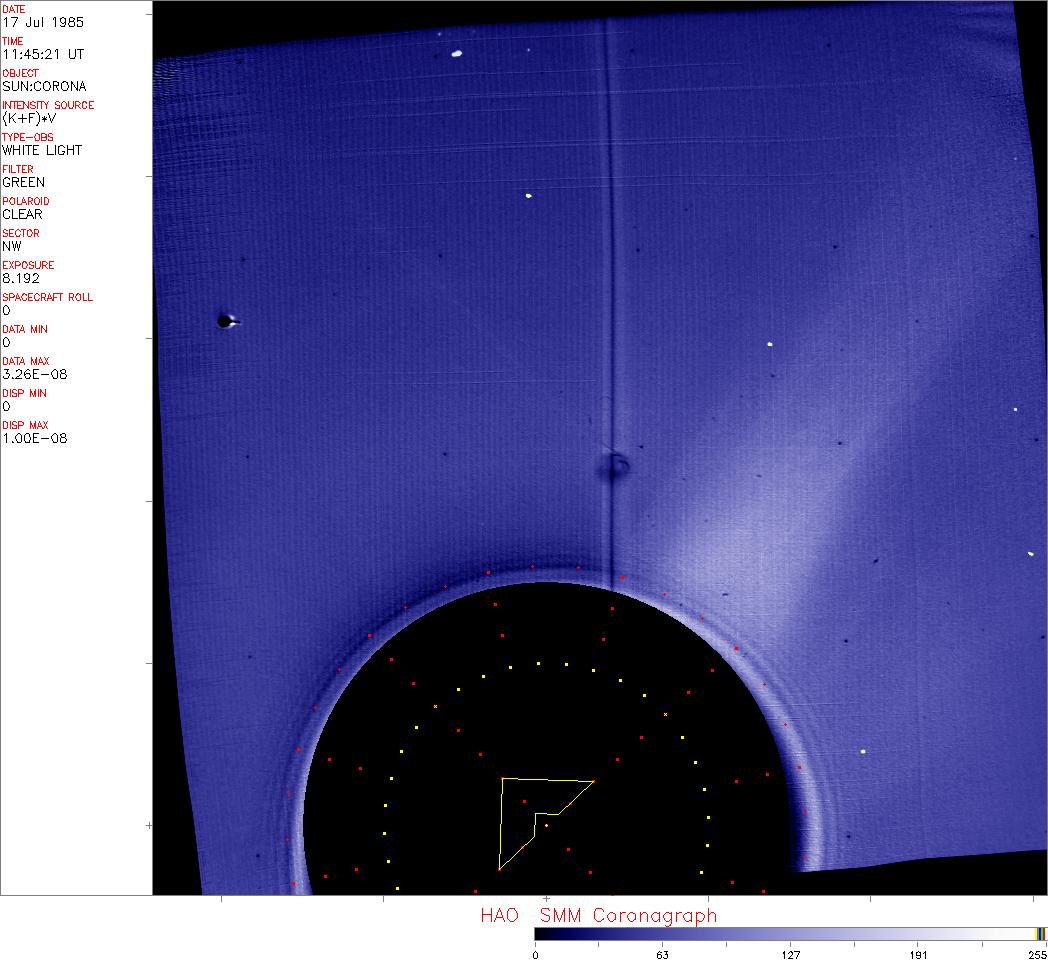The height and width of the screenshot is (960, 1048).
Task: Click the color bar near the 127 mark
Action: 790,933
